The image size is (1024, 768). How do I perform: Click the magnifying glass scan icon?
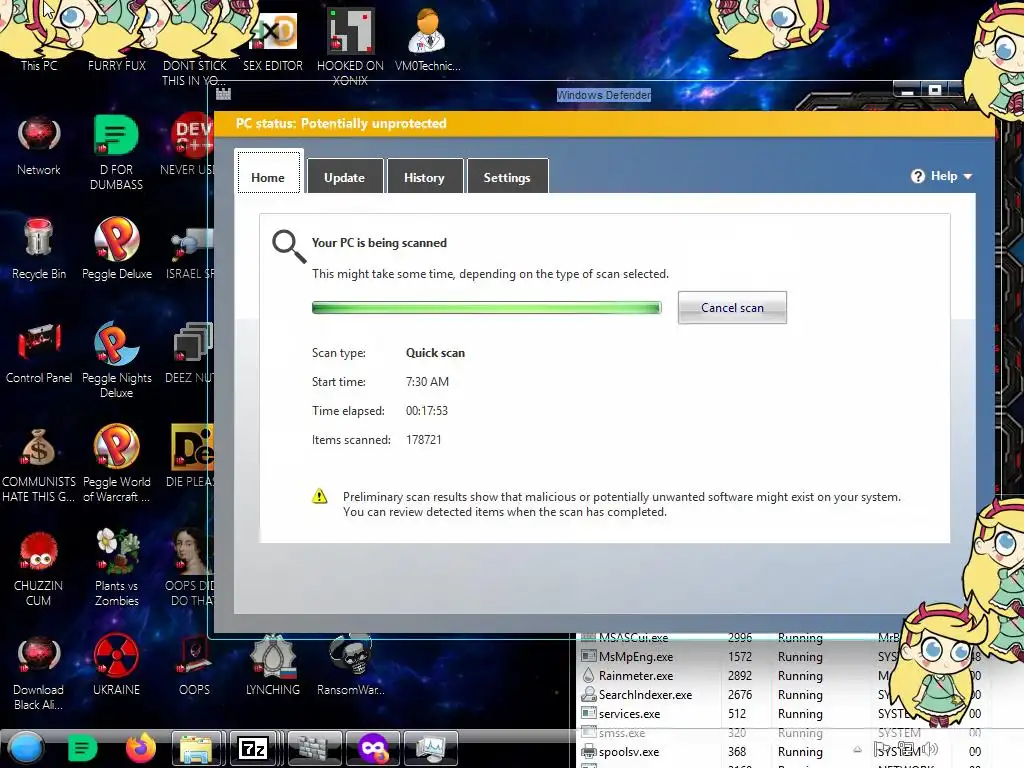point(289,246)
